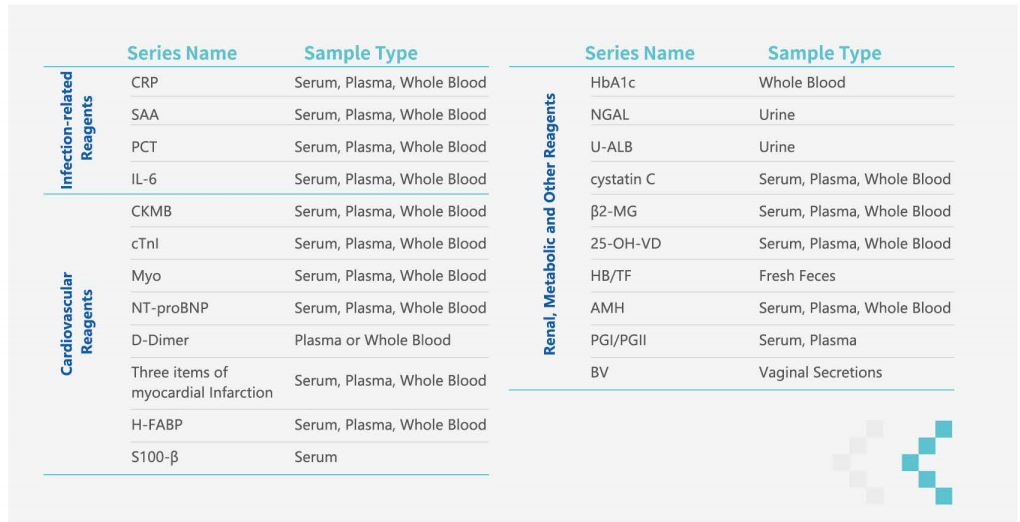Select the CRP series name
The width and height of the screenshot is (1020, 522).
(x=144, y=83)
